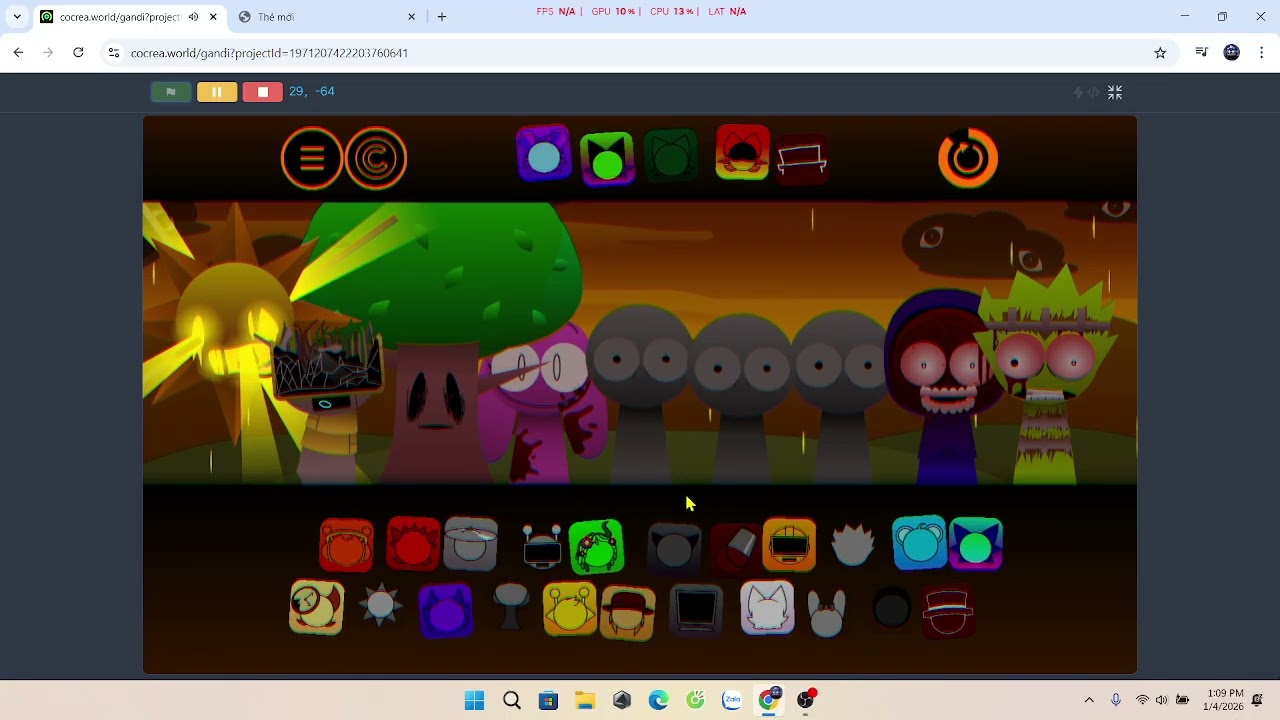
Task: Pick the gray bunny-eared character icon
Action: [x=827, y=613]
